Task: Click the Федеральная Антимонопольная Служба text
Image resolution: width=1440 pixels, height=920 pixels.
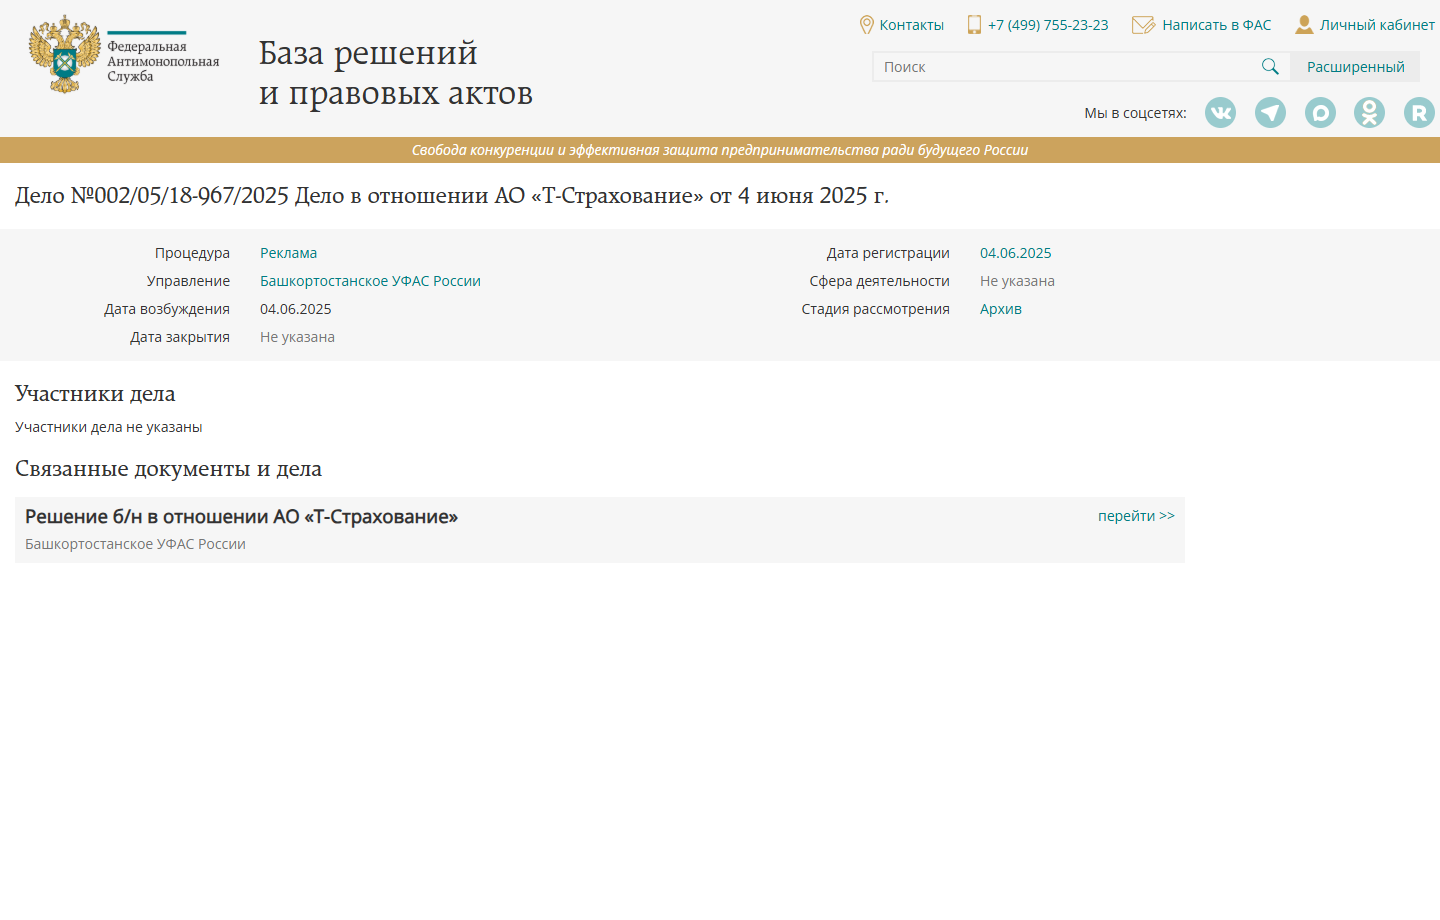Action: click(163, 61)
